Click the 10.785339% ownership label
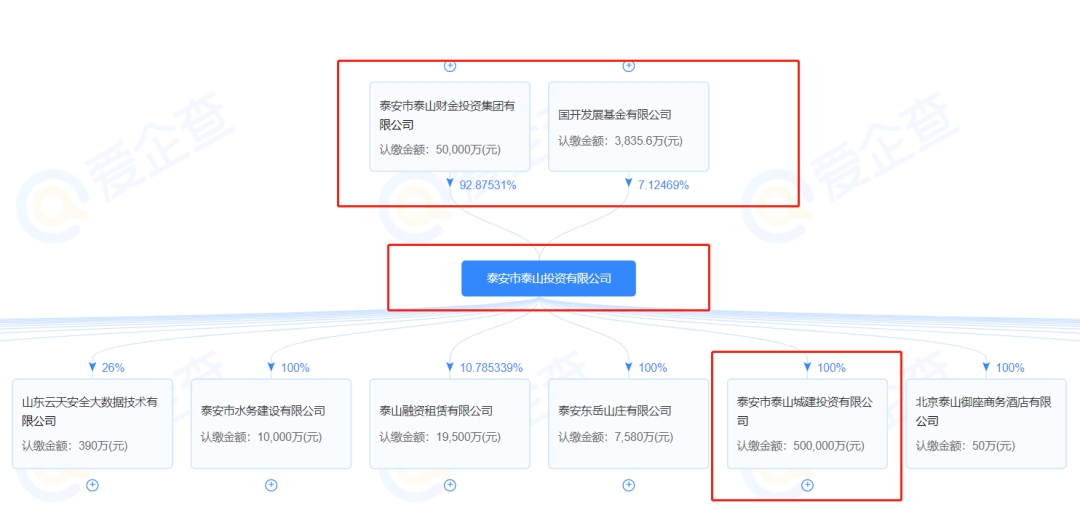This screenshot has height=521, width=1080. coord(491,368)
